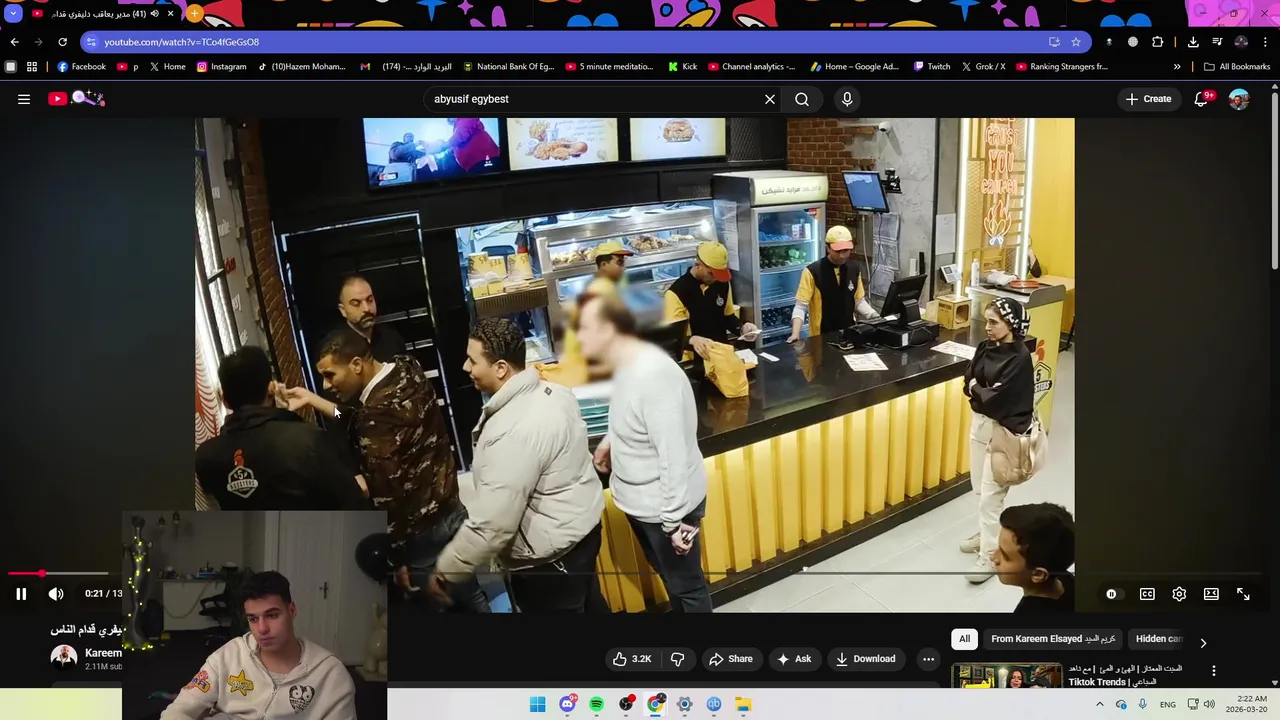Open more actions three-dot menu
Image resolution: width=1280 pixels, height=720 pixels.
928,659
